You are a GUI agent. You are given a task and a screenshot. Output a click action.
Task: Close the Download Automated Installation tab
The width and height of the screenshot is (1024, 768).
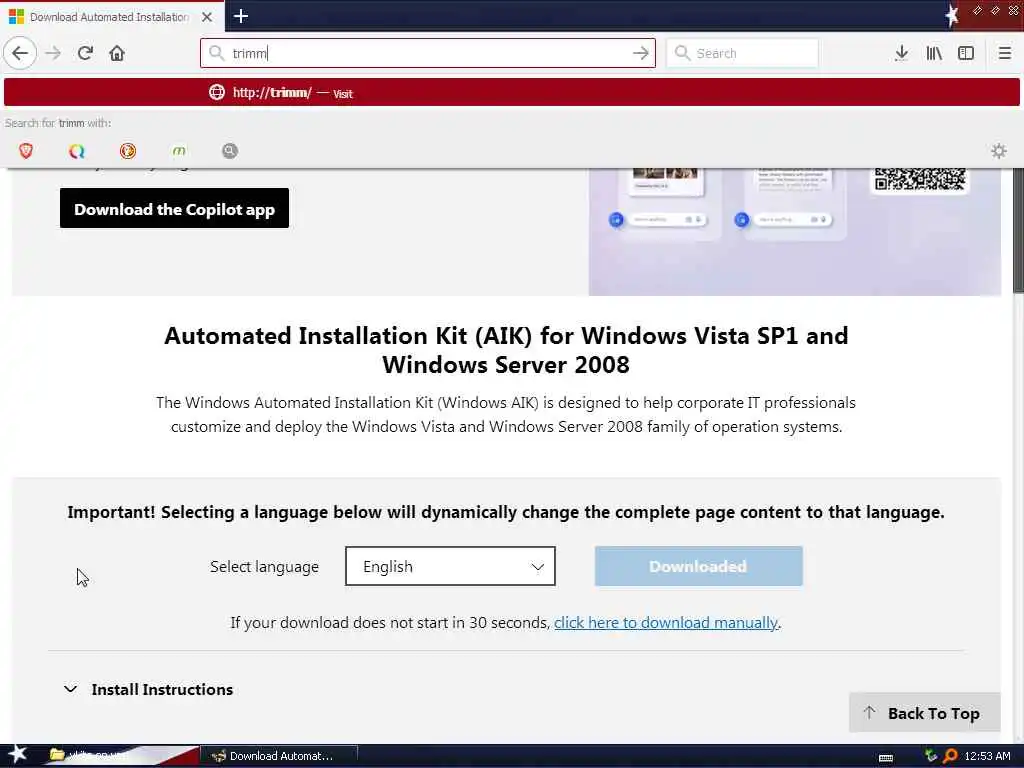tap(207, 17)
